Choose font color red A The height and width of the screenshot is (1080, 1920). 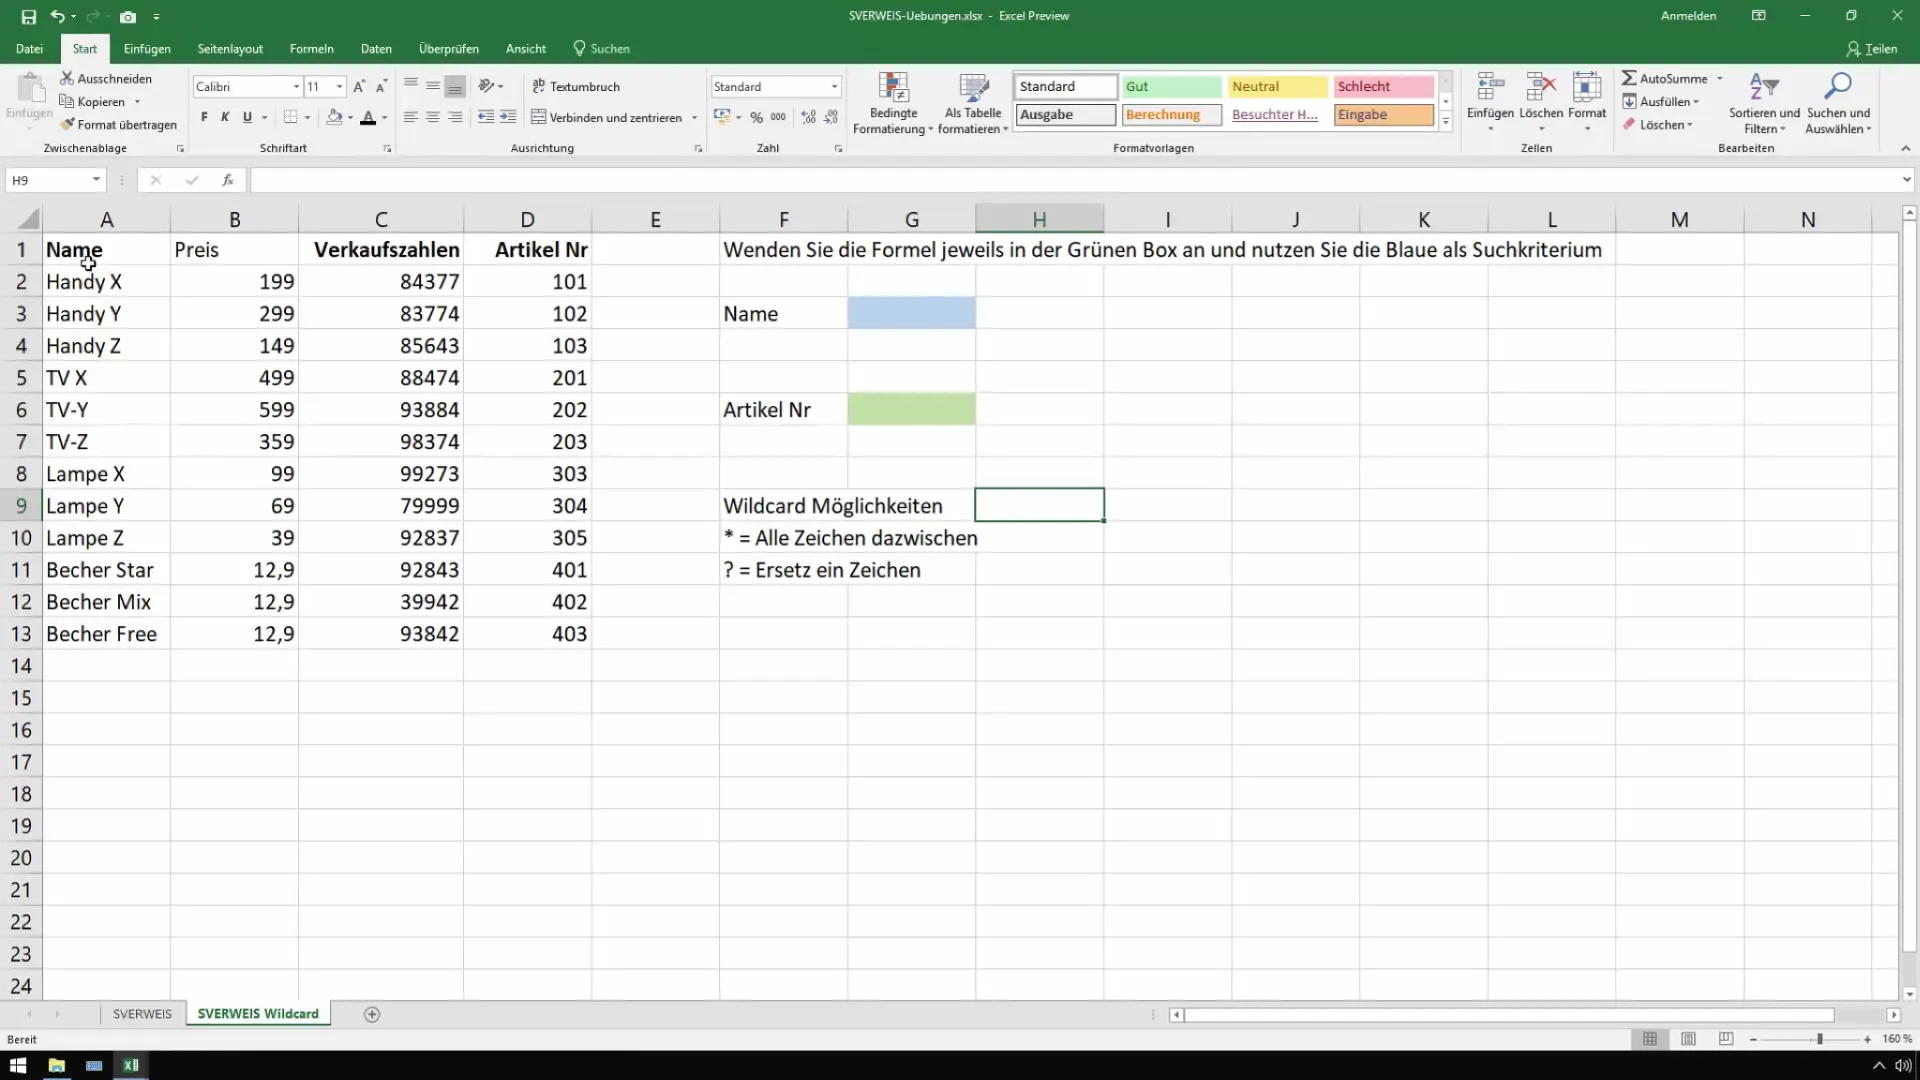(x=368, y=117)
